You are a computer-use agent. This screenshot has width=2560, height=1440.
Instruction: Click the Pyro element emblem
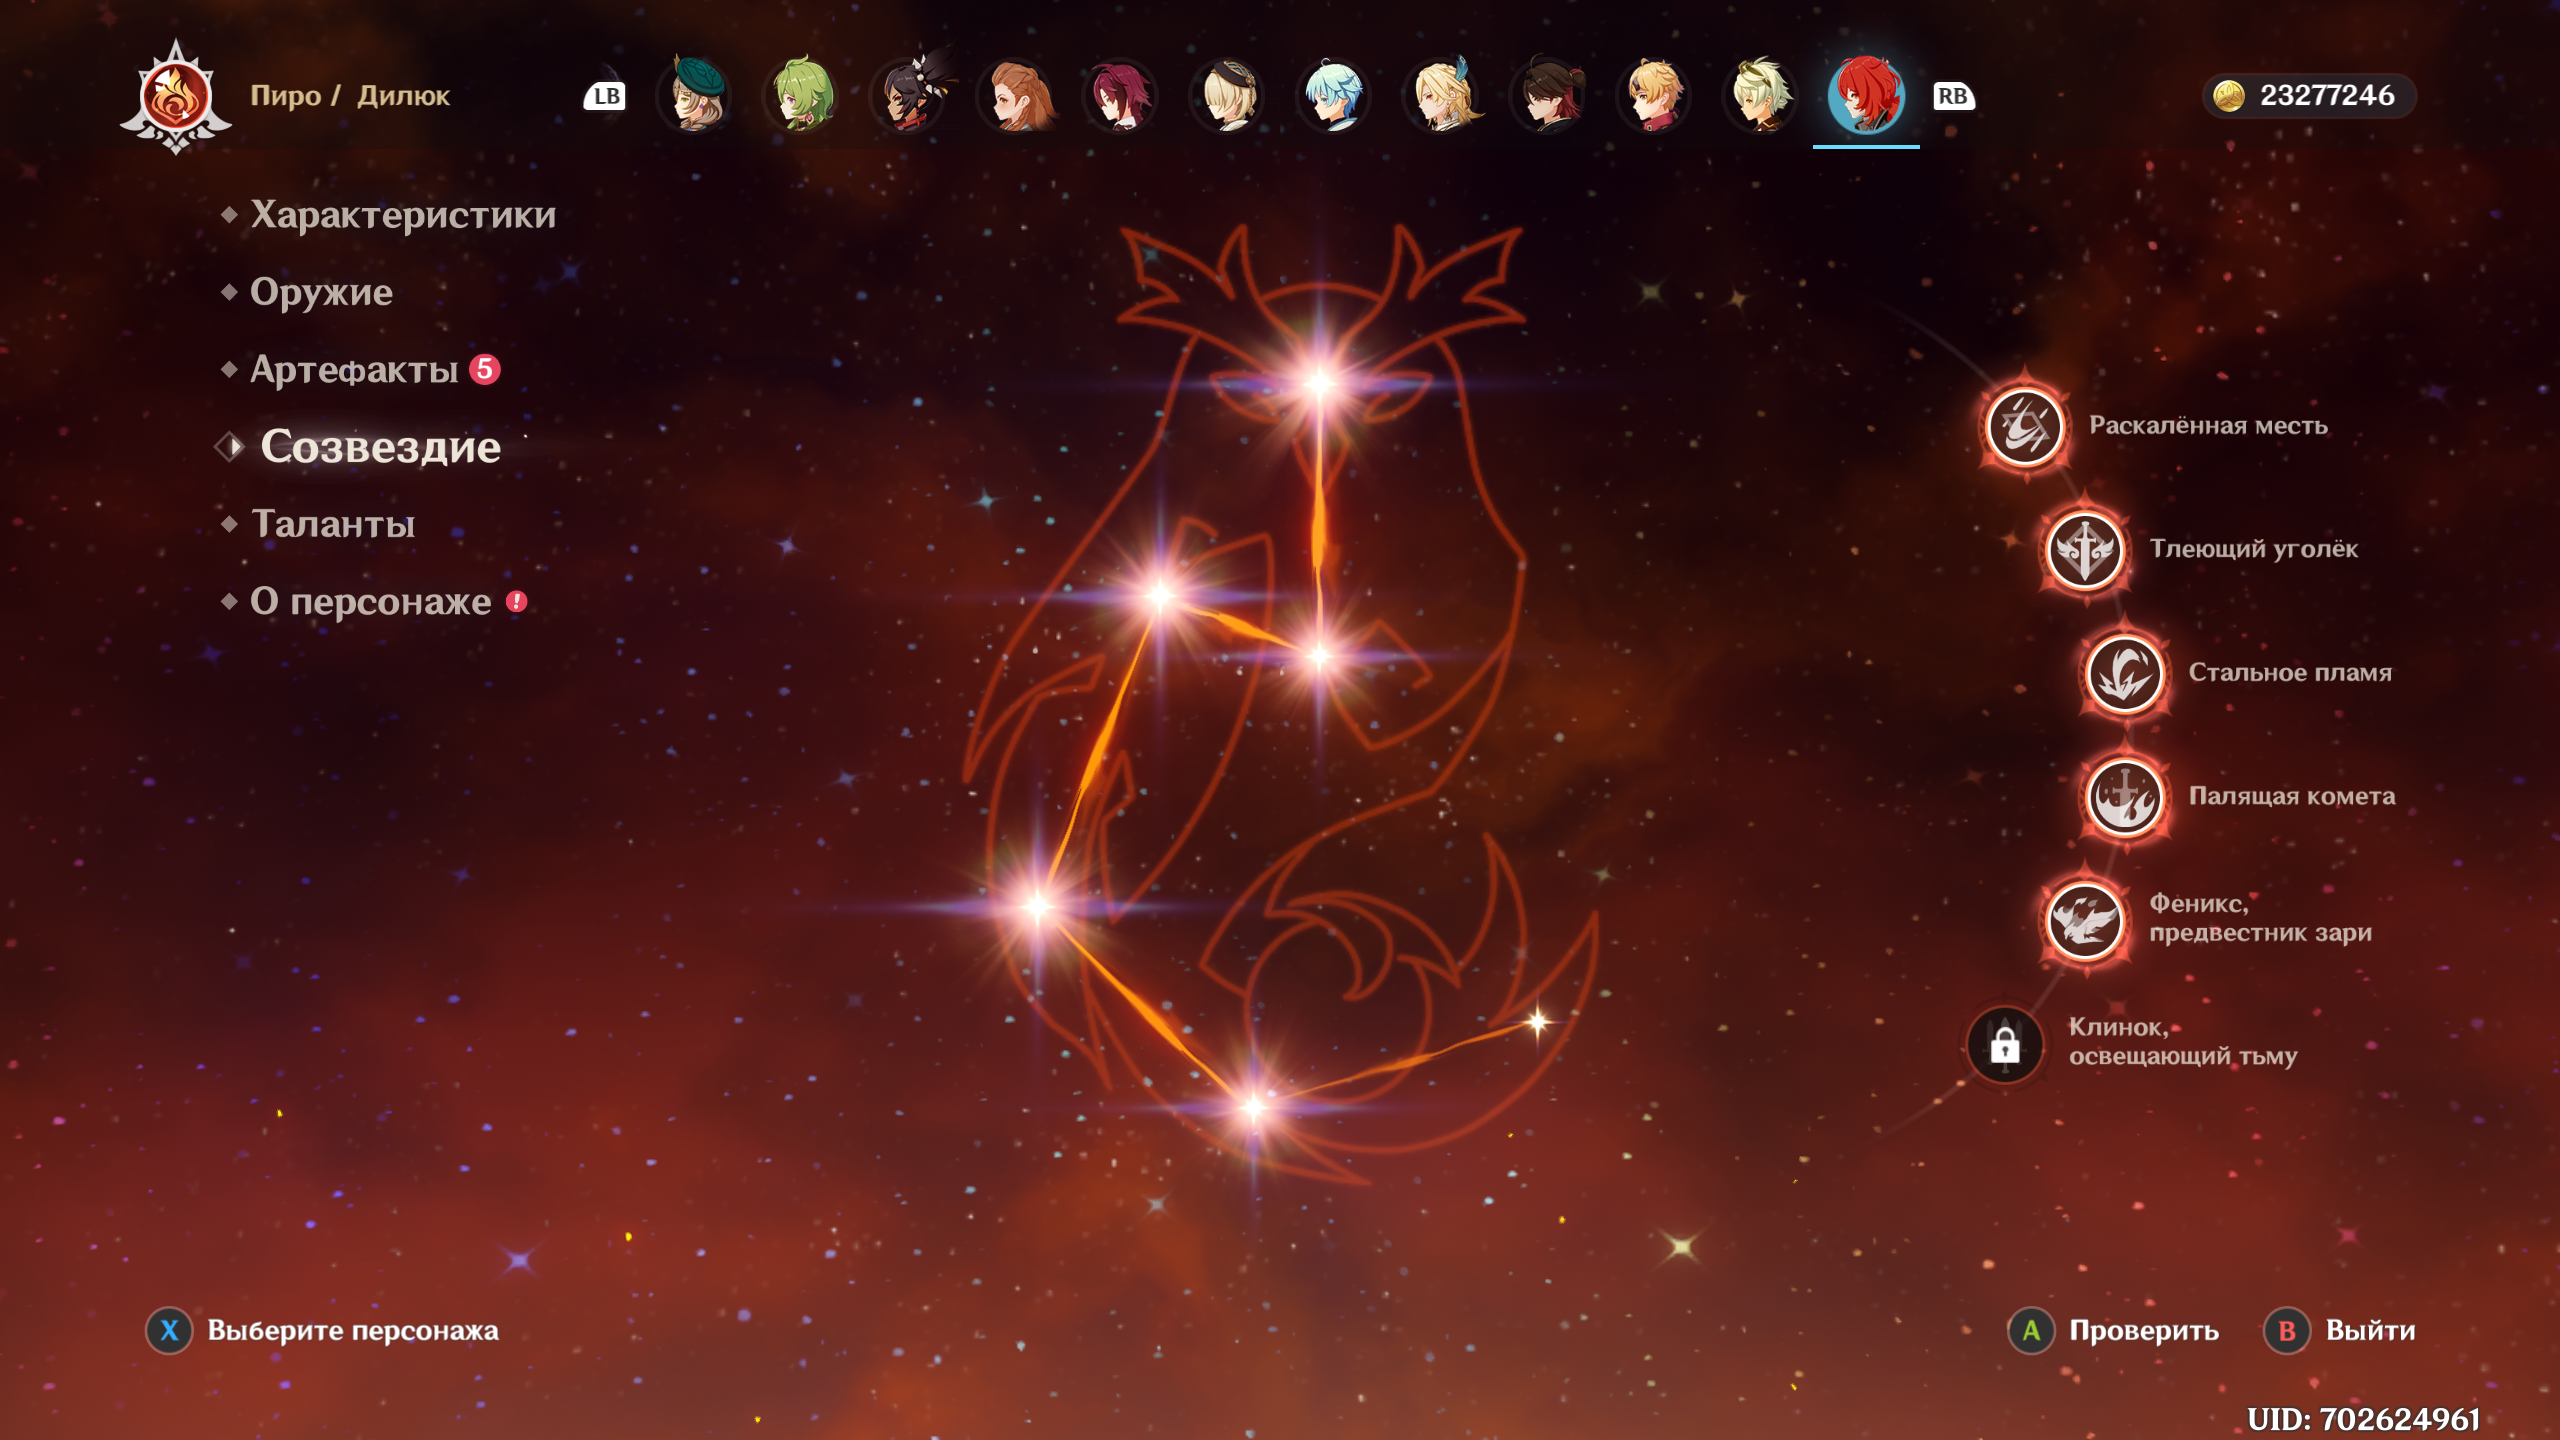176,97
